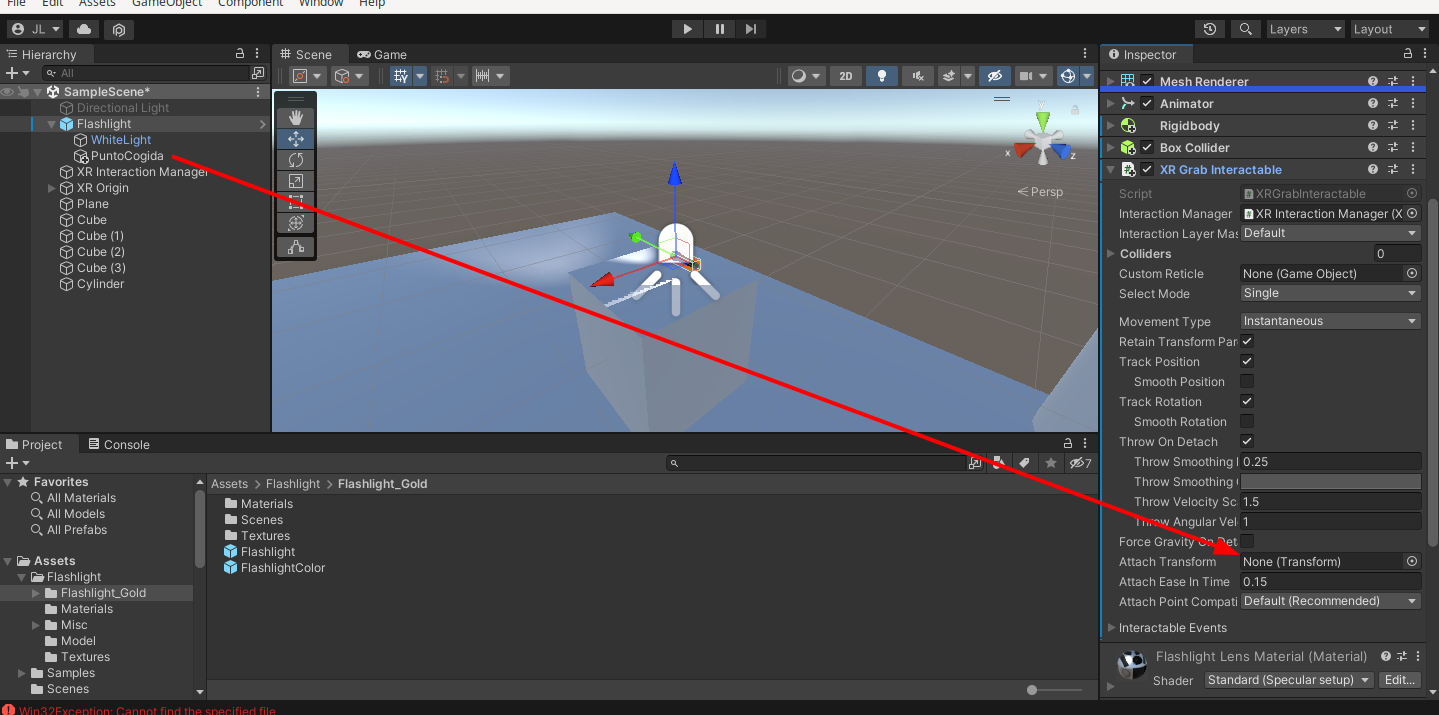The width and height of the screenshot is (1439, 715).
Task: Select the Rotate tool
Action: click(295, 159)
